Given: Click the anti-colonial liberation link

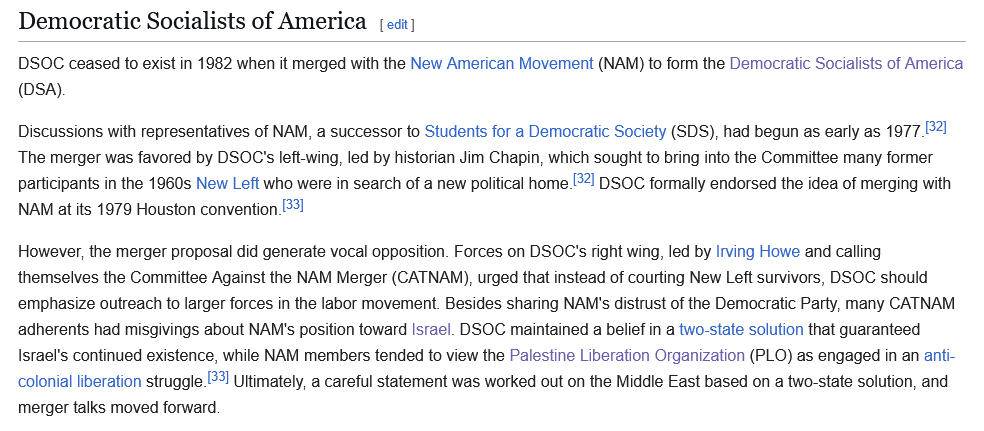Looking at the screenshot, I should [x=80, y=381].
